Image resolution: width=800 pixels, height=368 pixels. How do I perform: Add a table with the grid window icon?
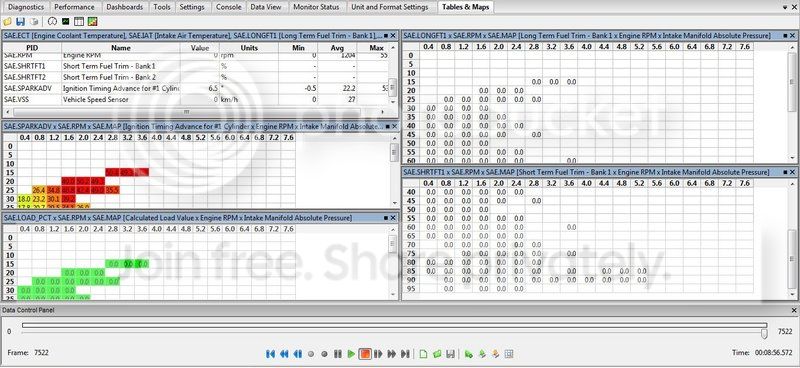79,22
